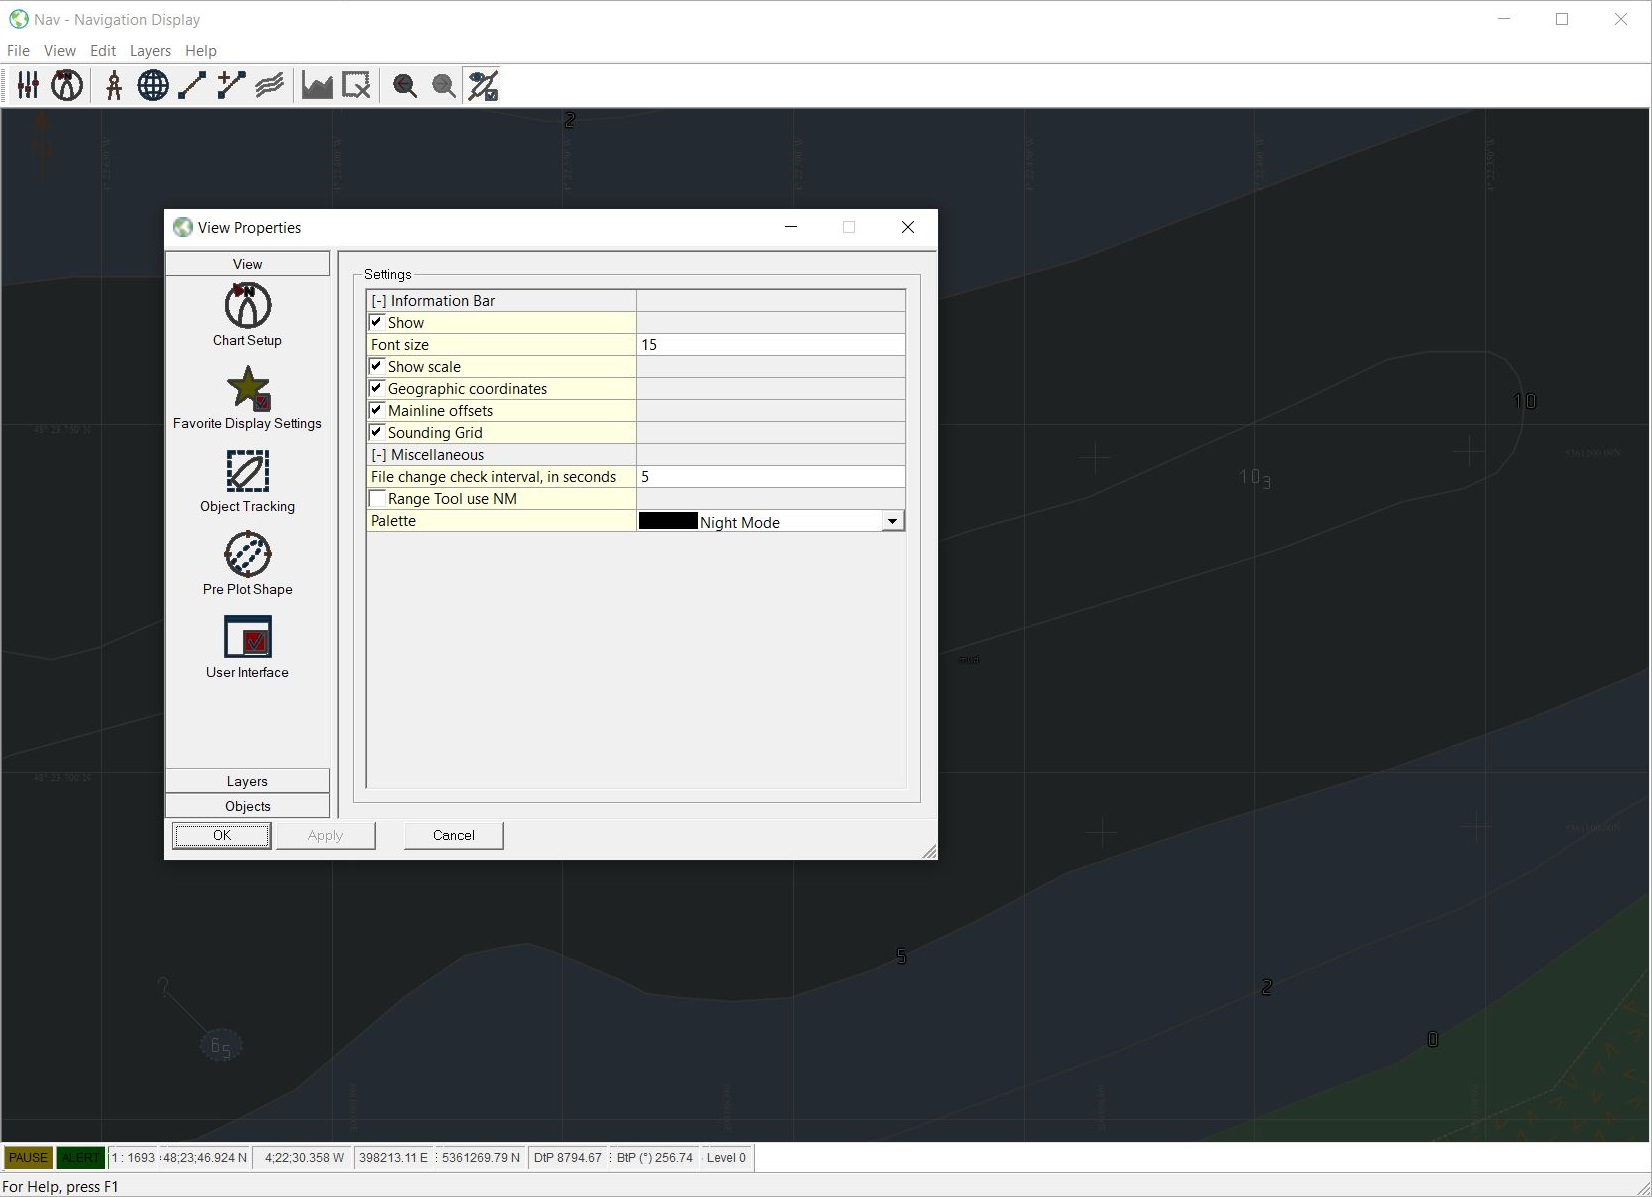The width and height of the screenshot is (1652, 1197).
Task: Open the Palette dropdown arrow
Action: coord(892,521)
